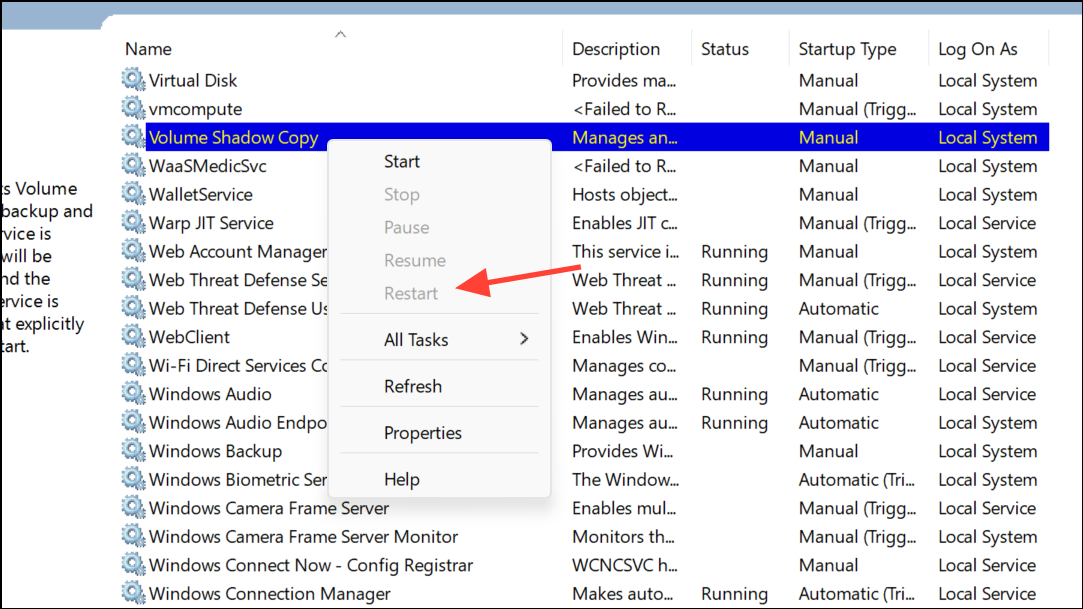The height and width of the screenshot is (609, 1083).
Task: Click the Volume Shadow Copy gear icon
Action: coord(133,136)
